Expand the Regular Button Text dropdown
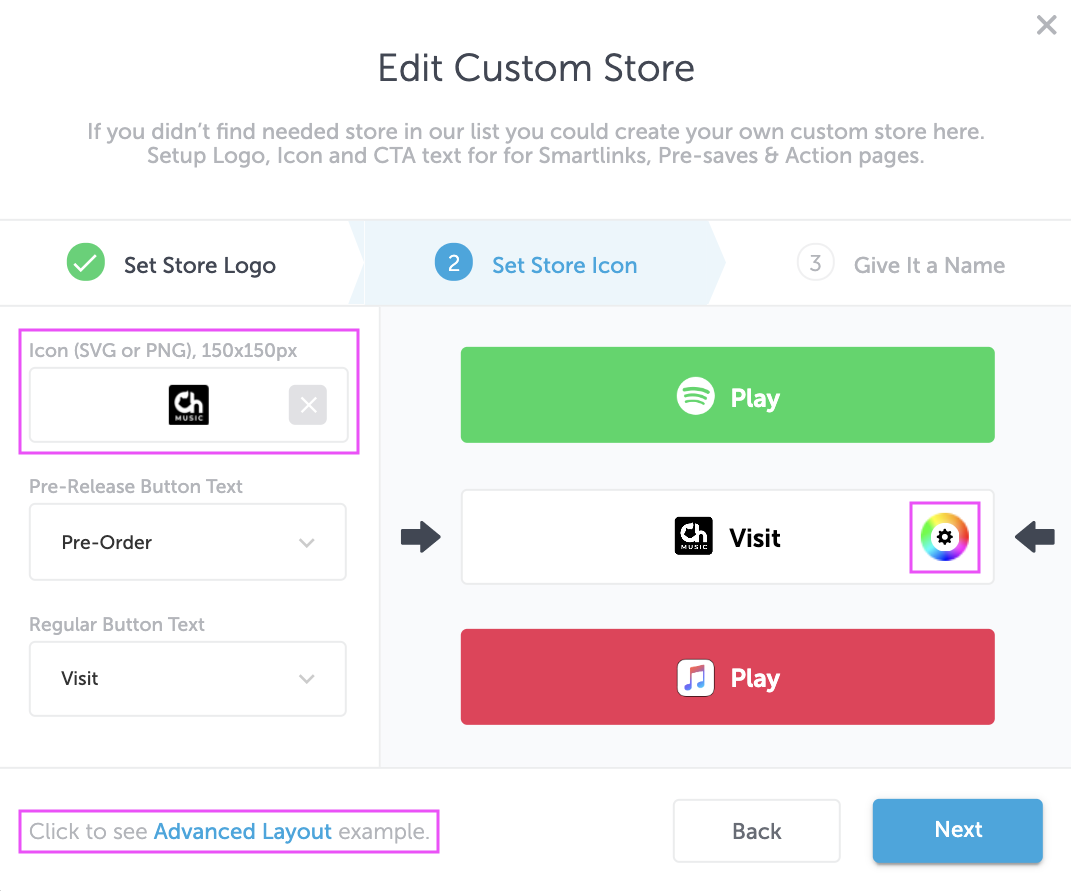The height and width of the screenshot is (891, 1071). click(x=188, y=678)
